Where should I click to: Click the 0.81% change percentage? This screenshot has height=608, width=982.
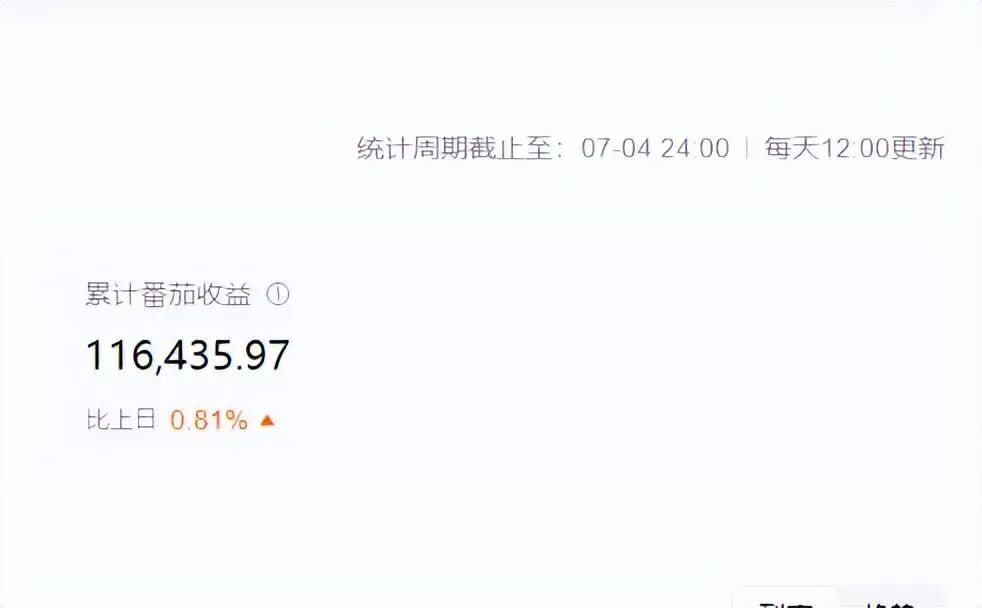pos(209,420)
